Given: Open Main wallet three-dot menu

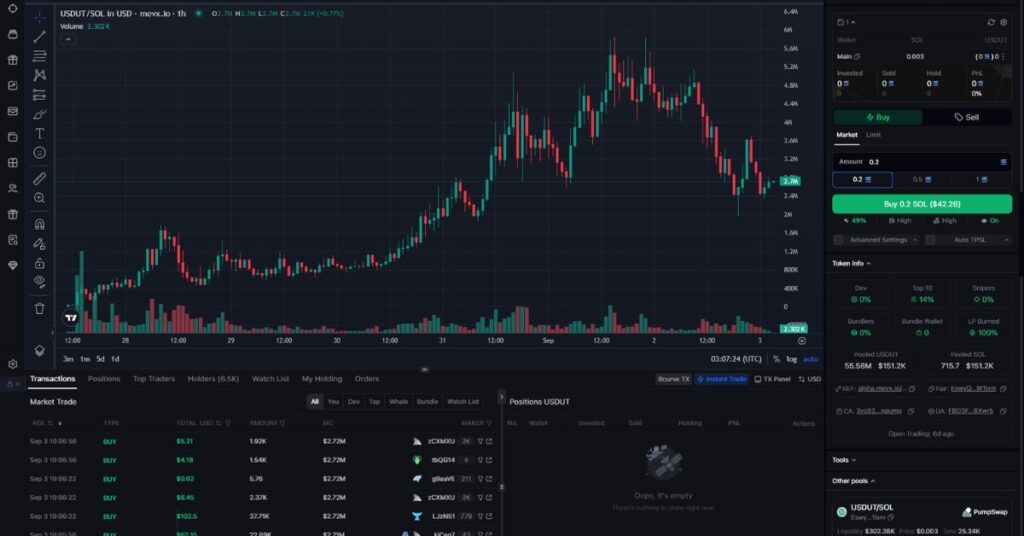Looking at the screenshot, I should (x=1004, y=57).
